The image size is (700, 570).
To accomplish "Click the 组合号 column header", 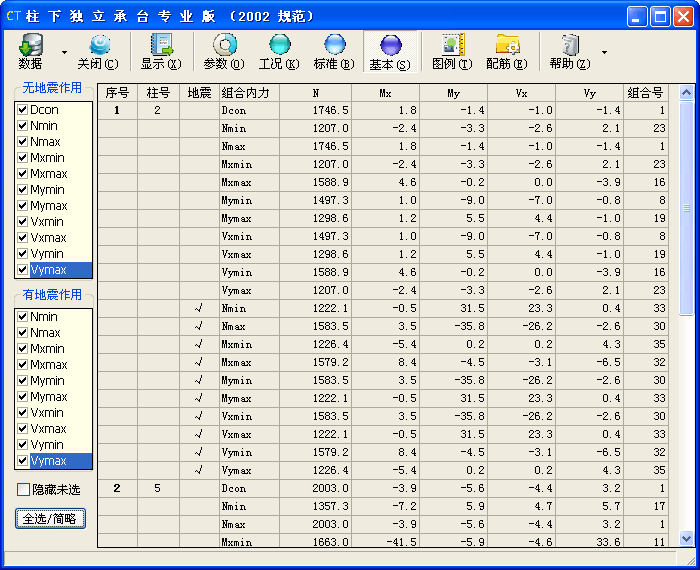I will [x=646, y=93].
